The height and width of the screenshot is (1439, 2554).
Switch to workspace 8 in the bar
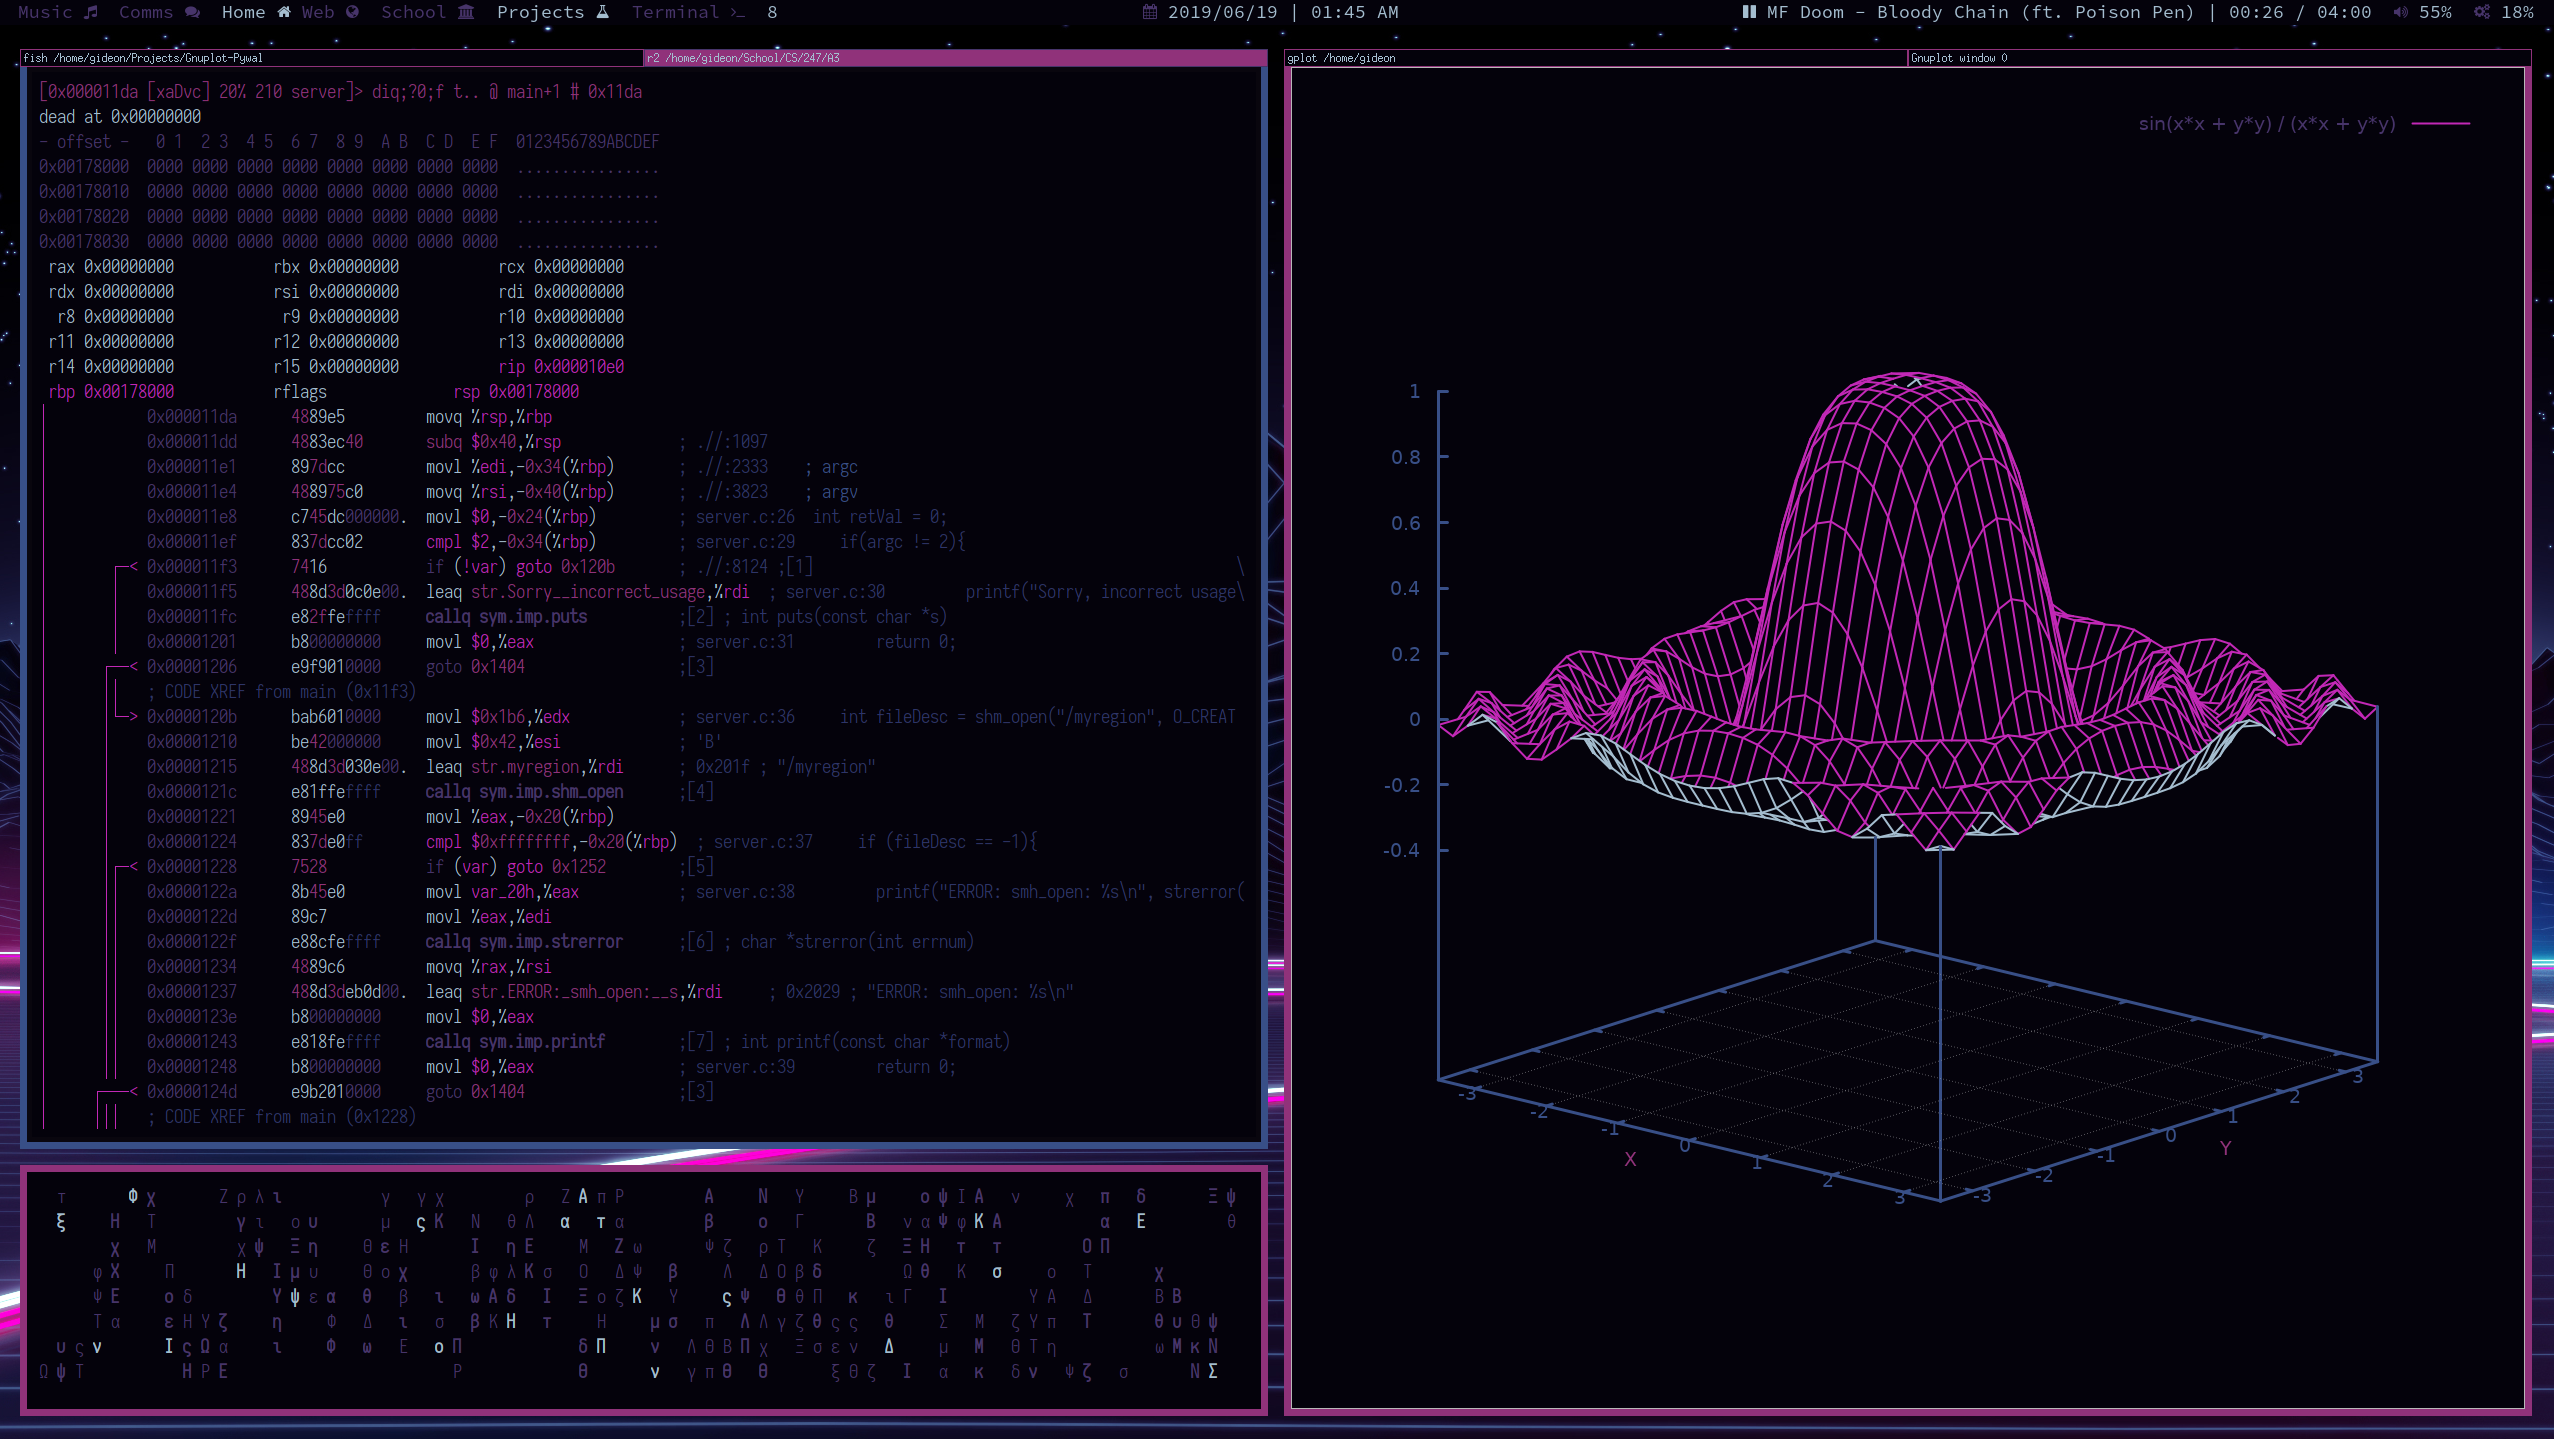[x=772, y=12]
